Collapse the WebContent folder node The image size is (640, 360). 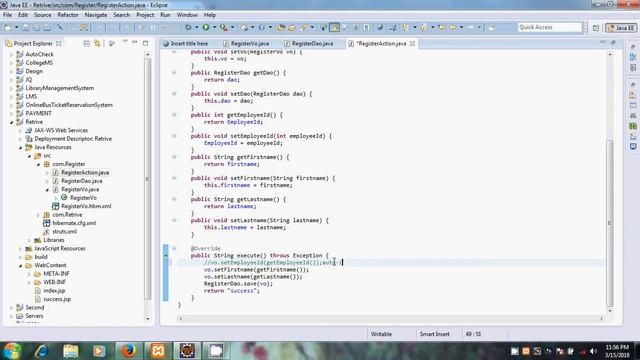pyautogui.click(x=20, y=266)
